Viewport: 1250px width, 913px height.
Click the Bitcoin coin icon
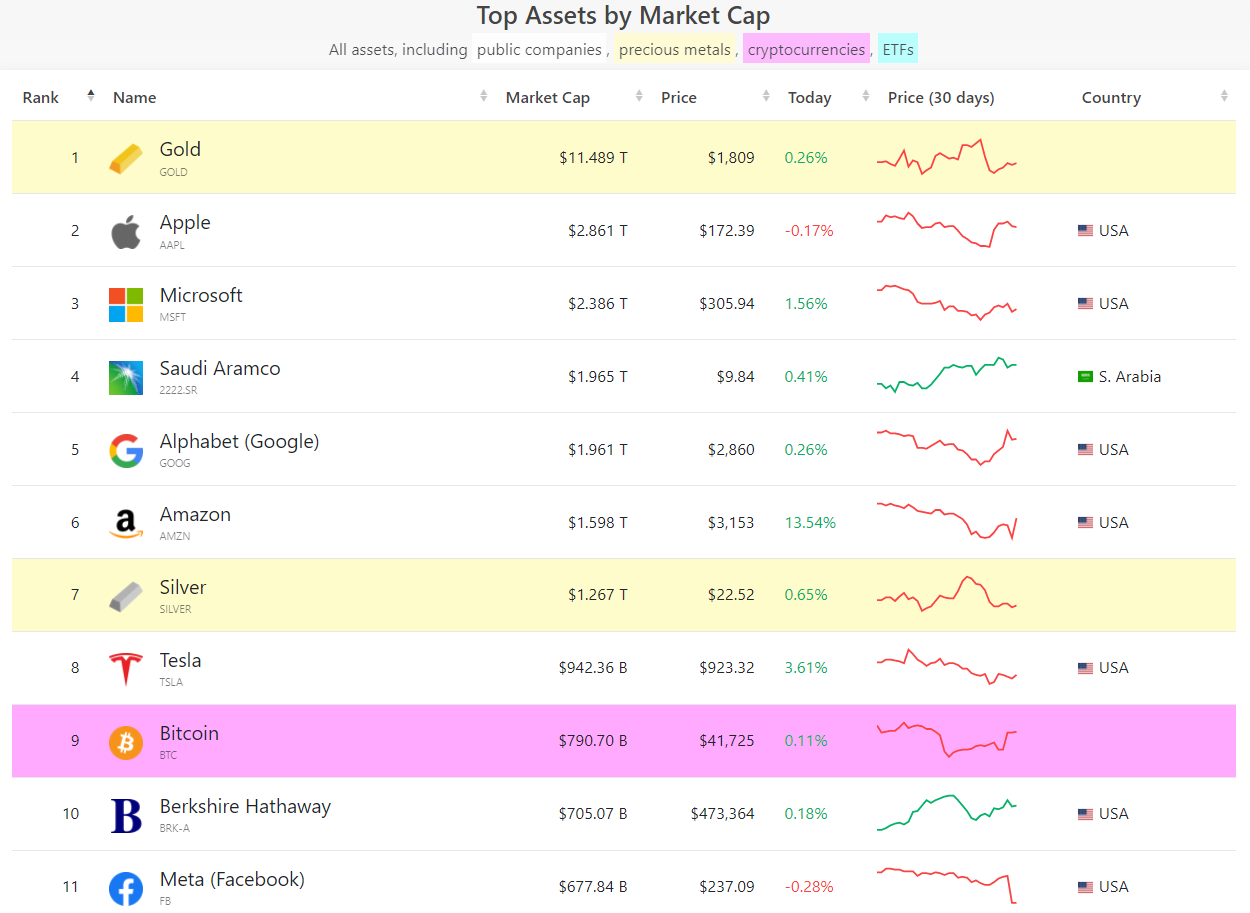click(126, 742)
